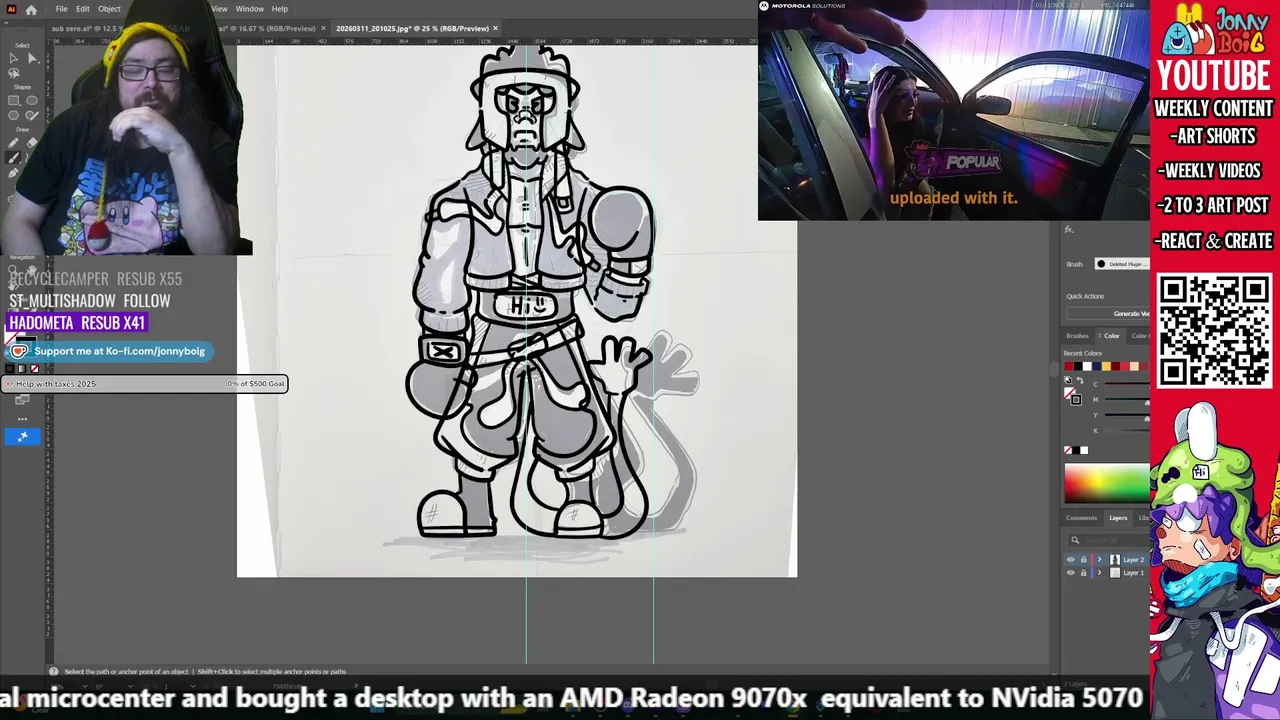Open the Layers panel tab

[x=1118, y=518]
